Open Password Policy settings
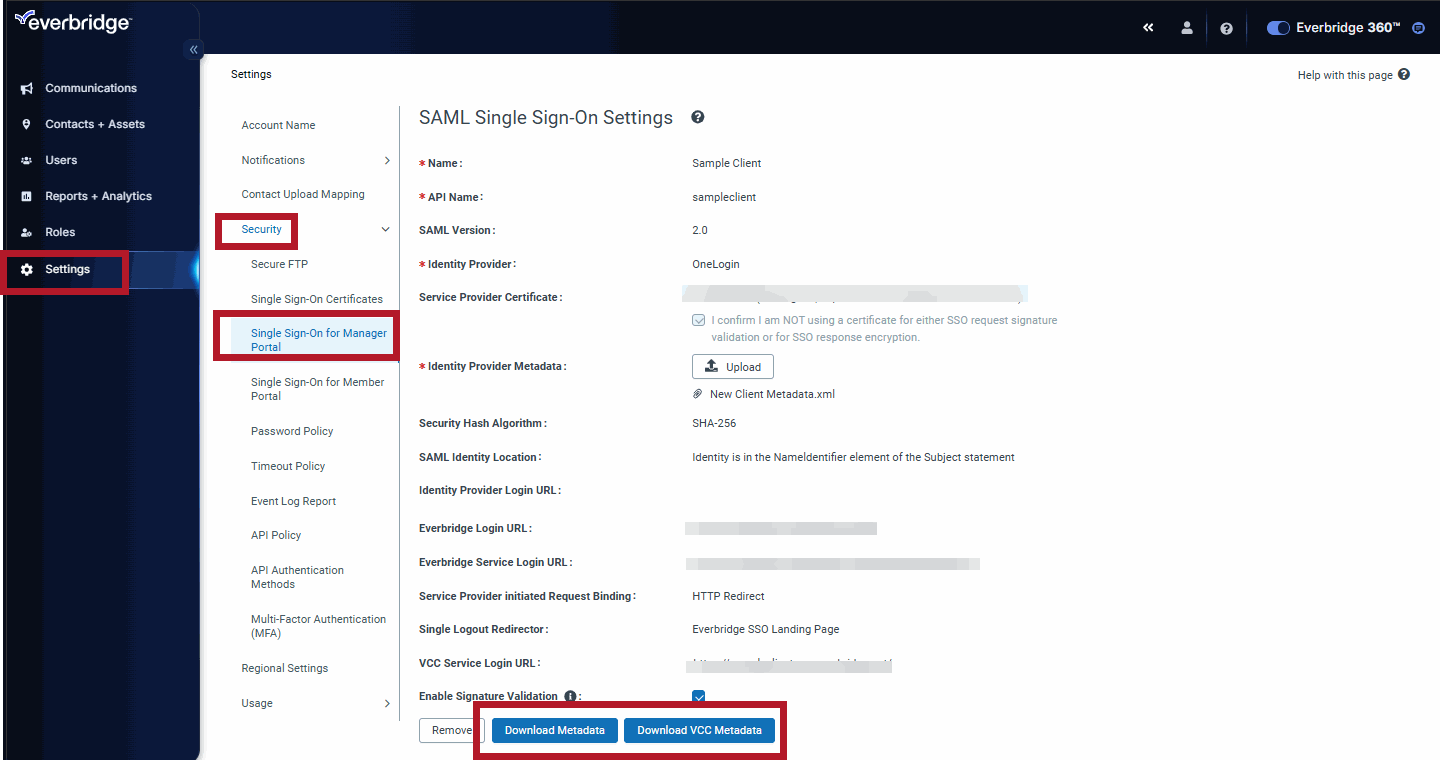This screenshot has height=760, width=1440. pos(292,431)
